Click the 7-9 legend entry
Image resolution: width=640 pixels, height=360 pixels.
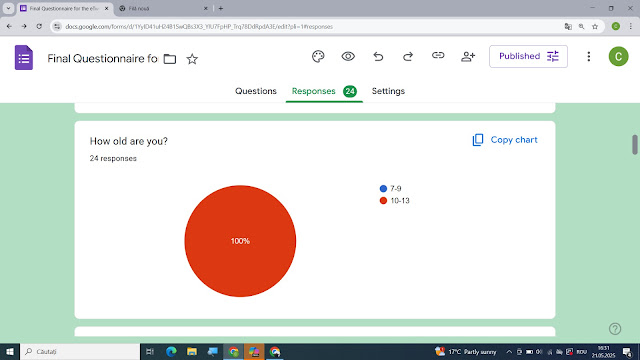coord(391,189)
